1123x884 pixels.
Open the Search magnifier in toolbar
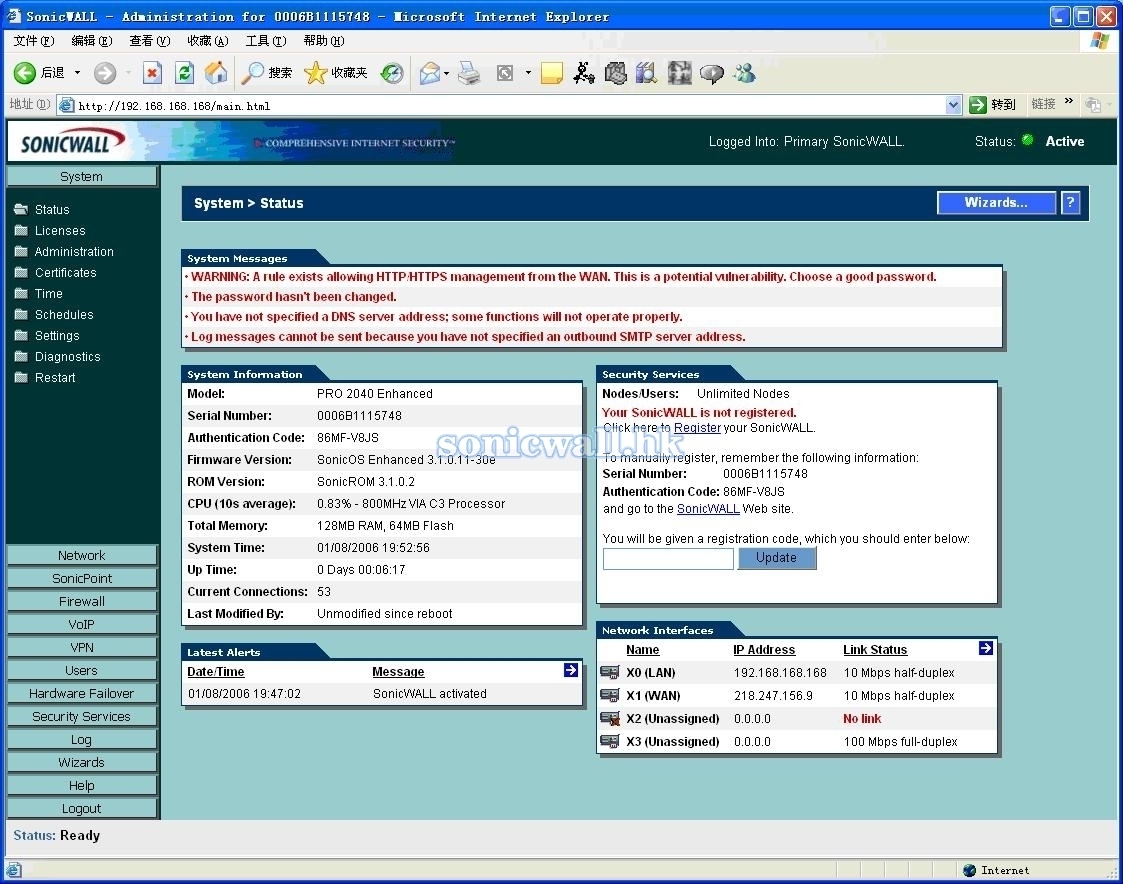pos(252,73)
